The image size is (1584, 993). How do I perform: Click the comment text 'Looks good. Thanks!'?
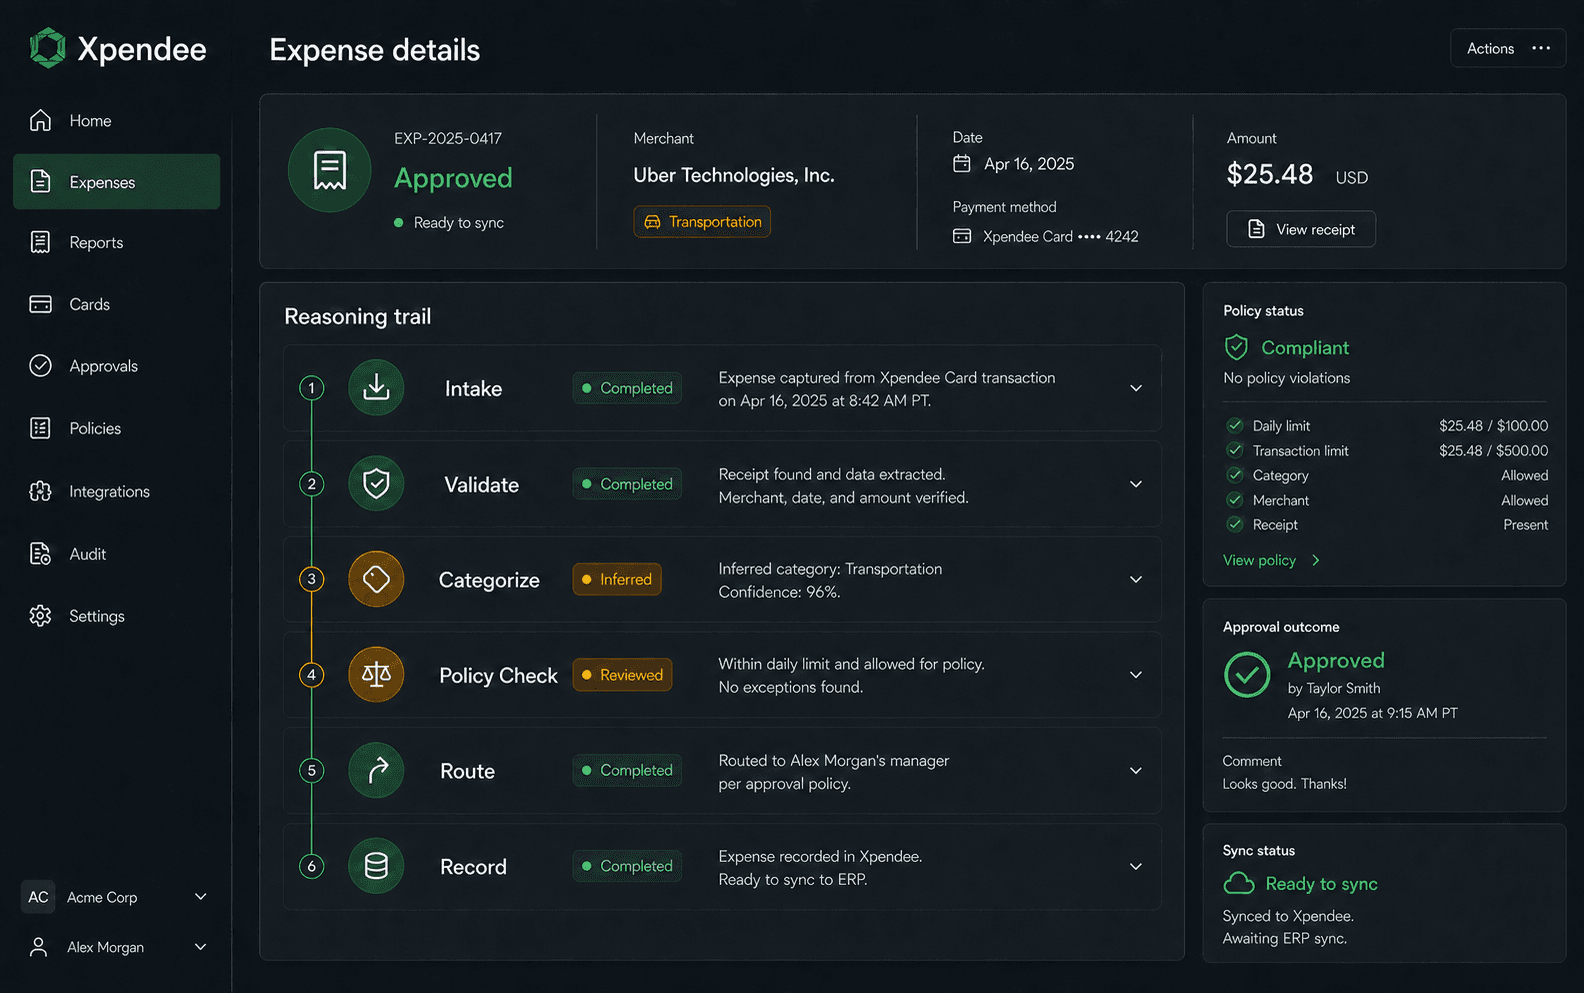[x=1284, y=784]
